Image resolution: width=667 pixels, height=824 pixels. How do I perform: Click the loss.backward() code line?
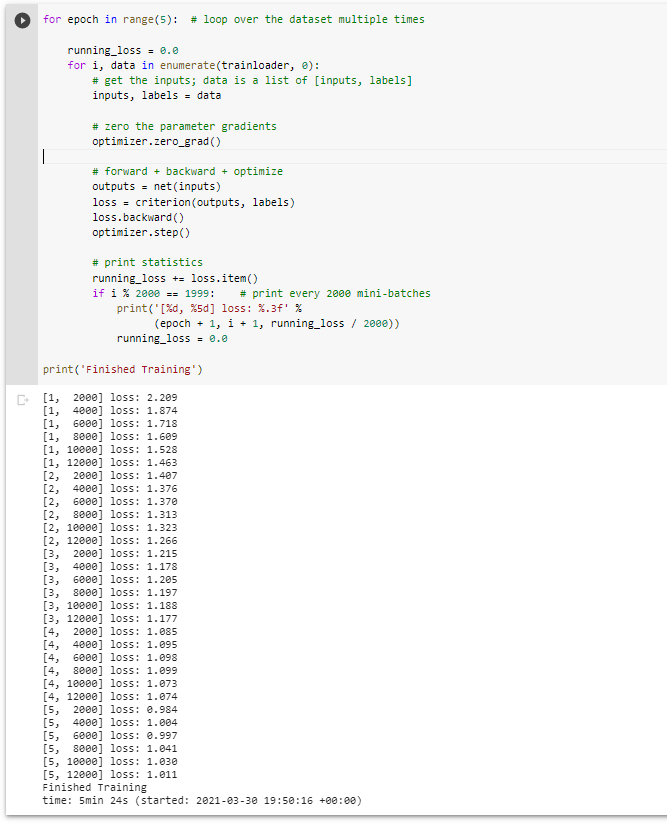[138, 217]
